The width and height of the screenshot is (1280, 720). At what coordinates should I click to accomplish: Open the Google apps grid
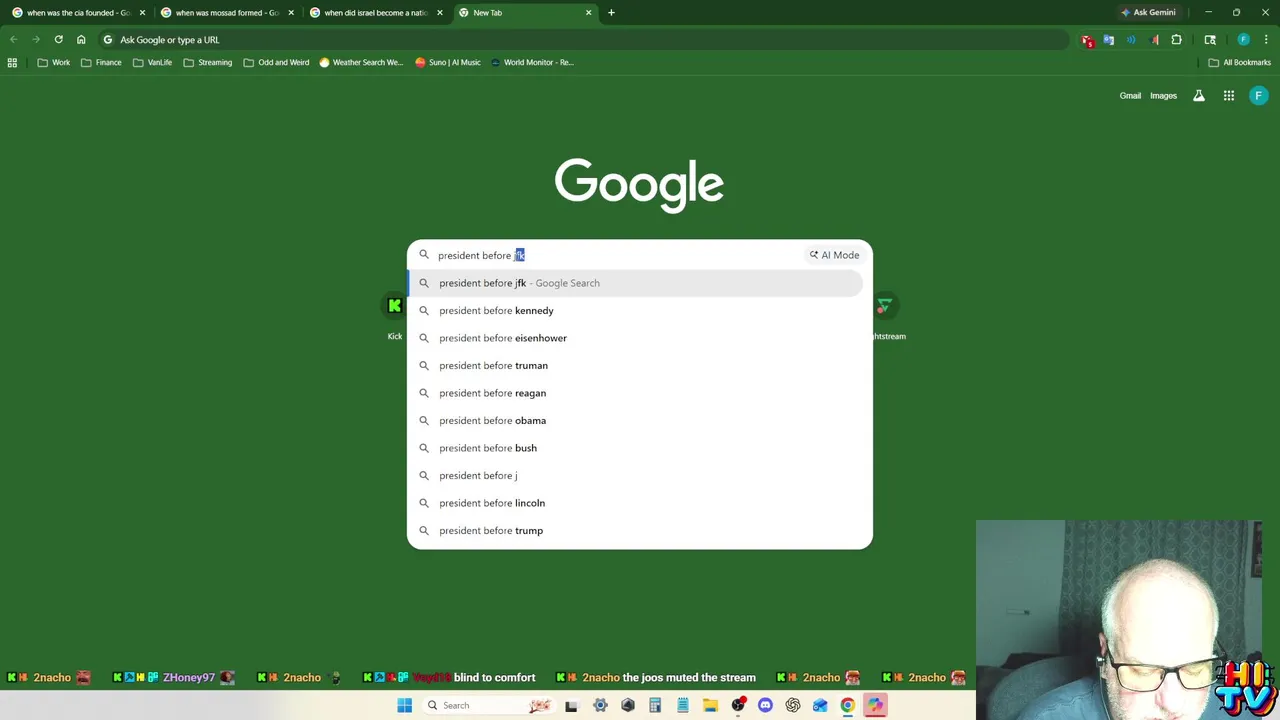pos(1228,96)
